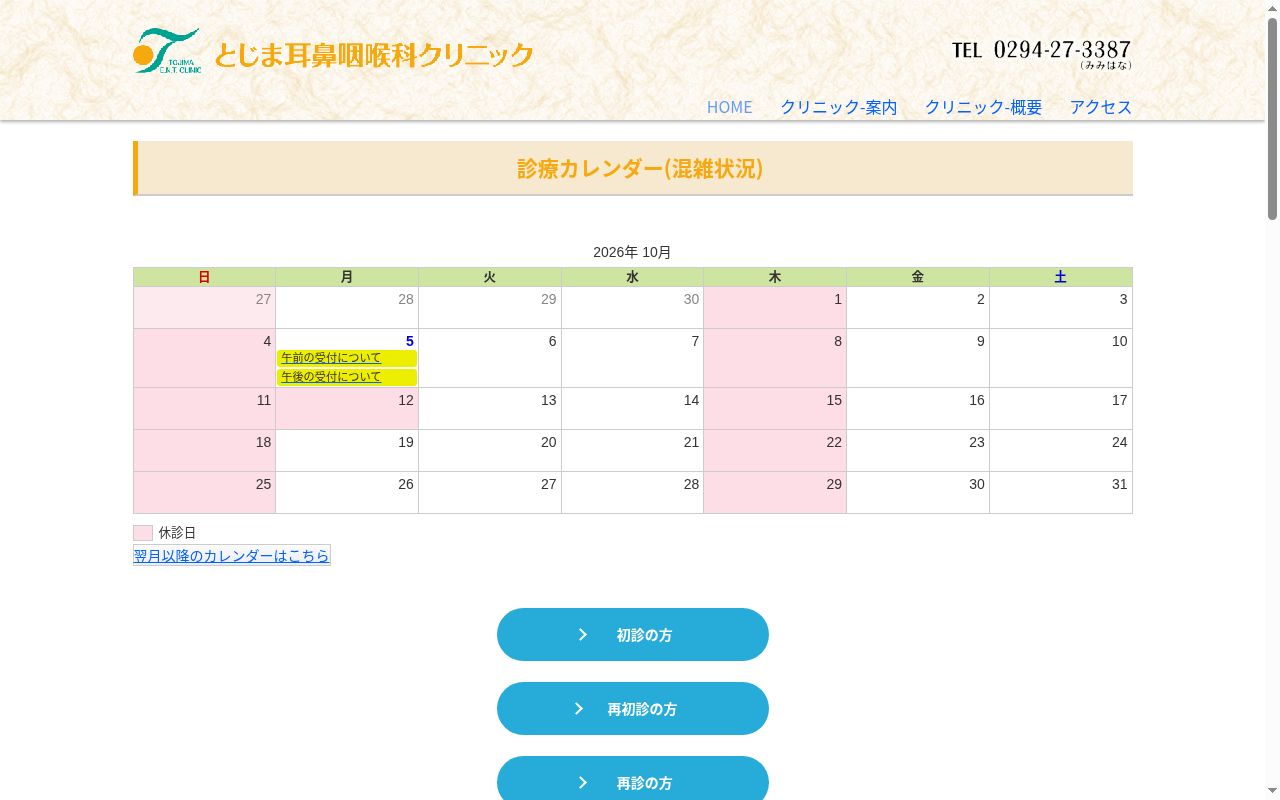Click the 木 Thursday column header

775,277
